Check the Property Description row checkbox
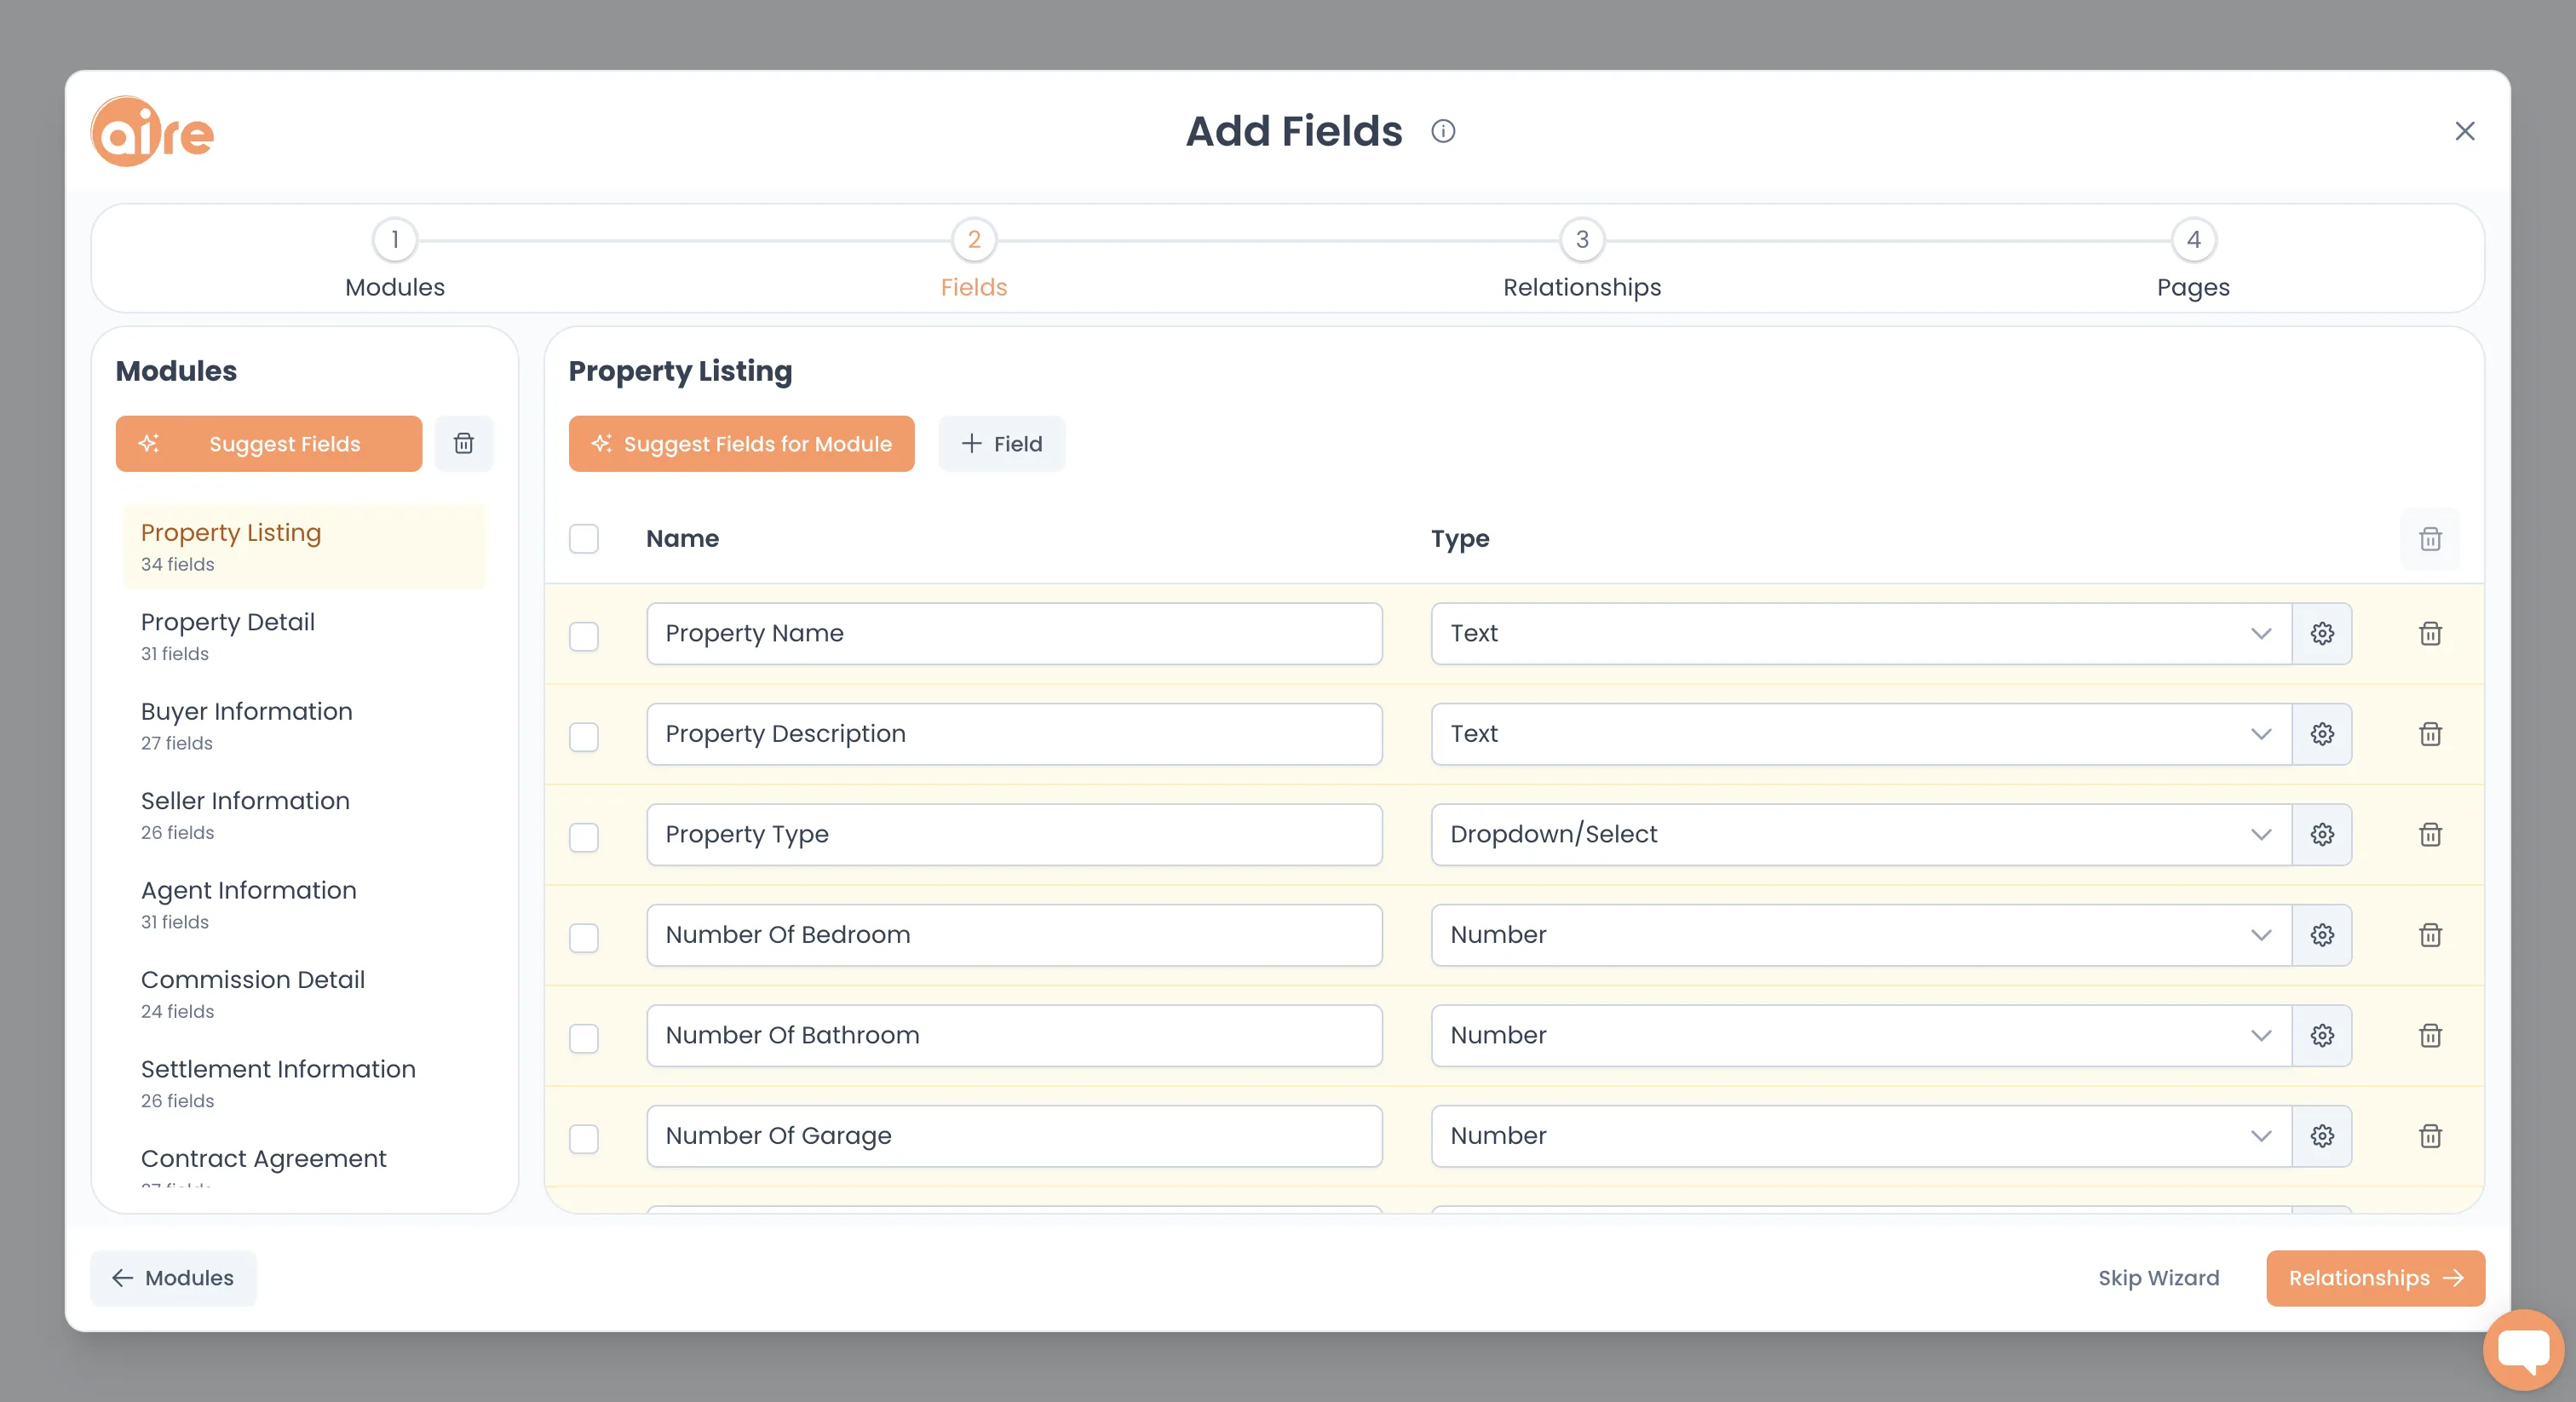Viewport: 2576px width, 1402px height. [x=584, y=737]
